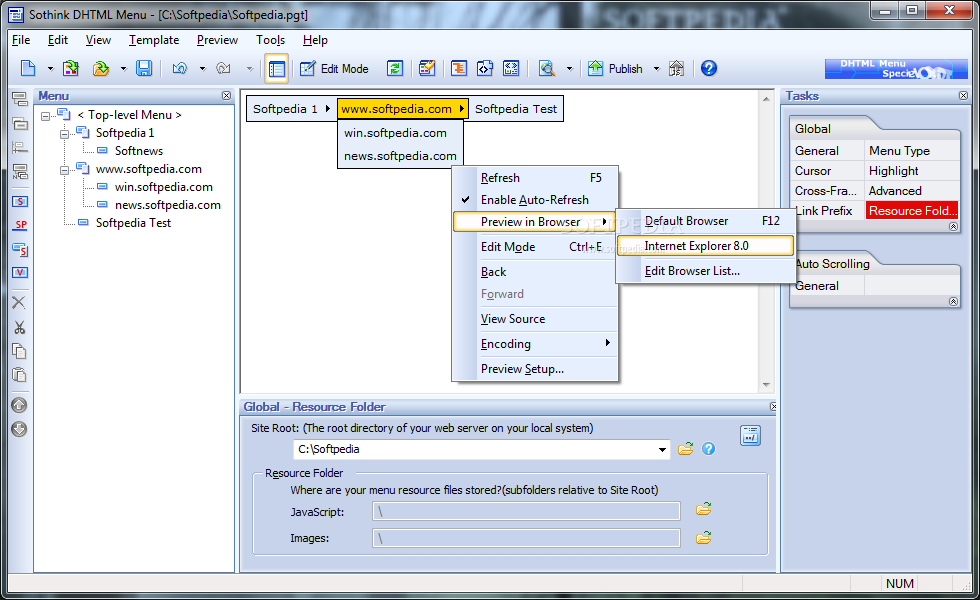Click Resource Fold... task in Global
980x600 pixels.
click(x=912, y=211)
